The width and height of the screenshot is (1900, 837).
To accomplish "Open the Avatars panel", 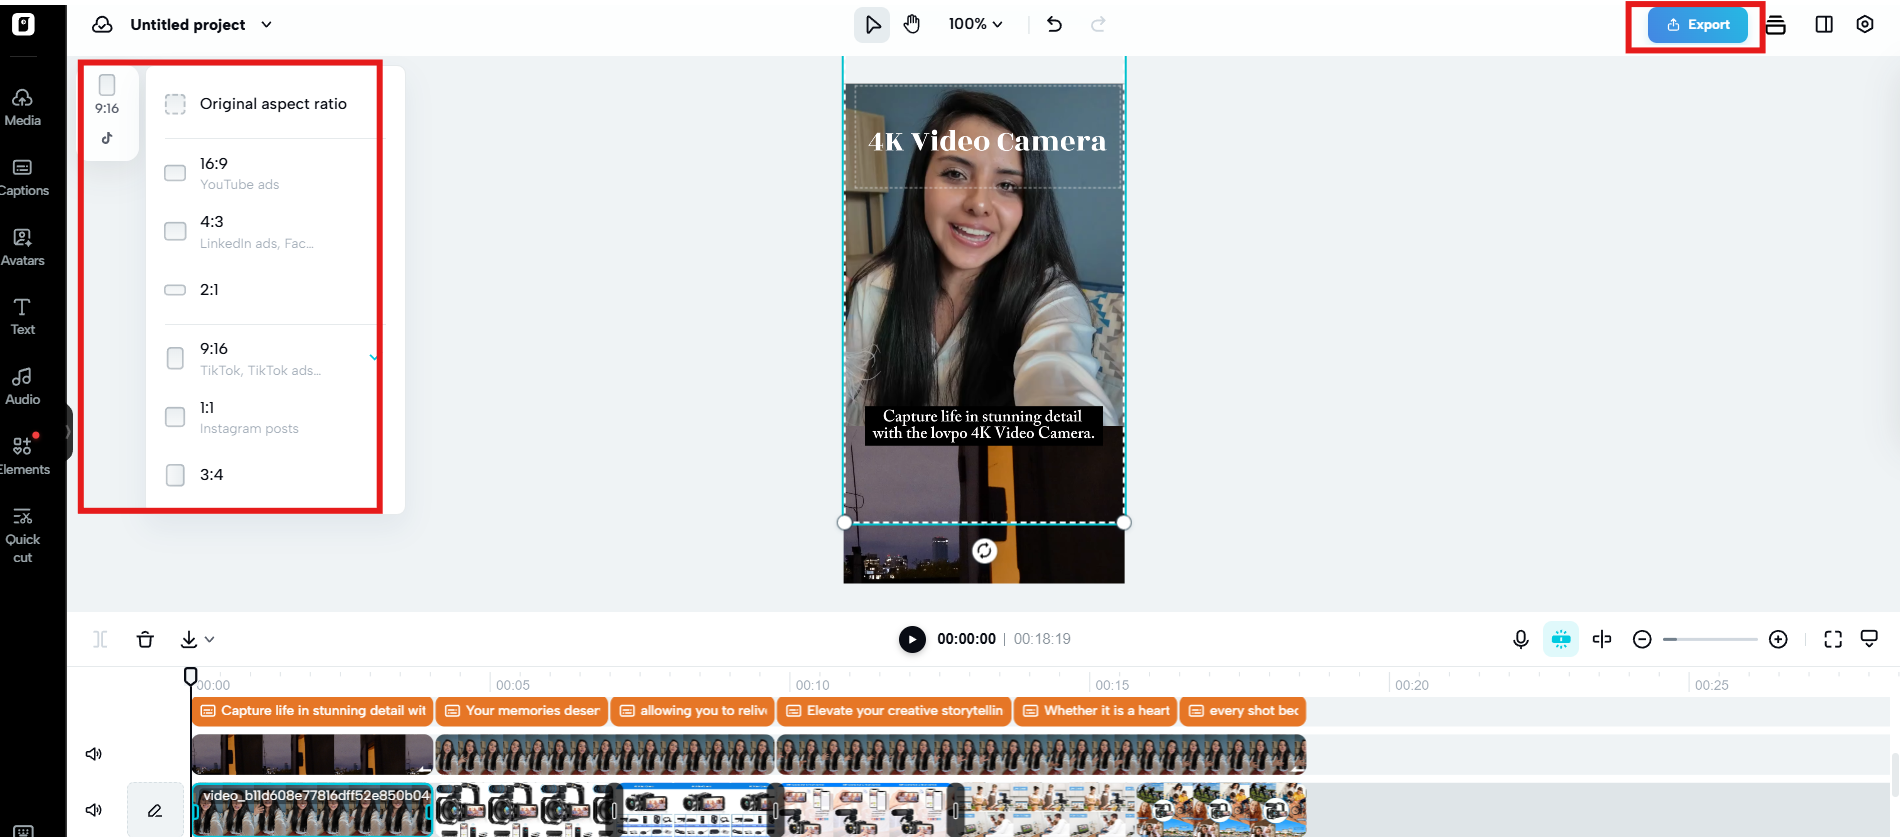I will [x=22, y=247].
